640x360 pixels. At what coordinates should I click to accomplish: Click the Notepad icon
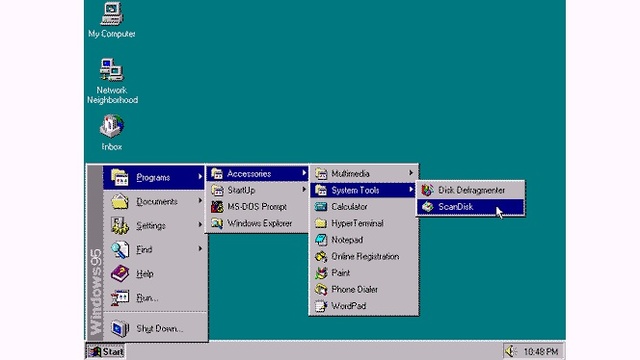pos(321,240)
